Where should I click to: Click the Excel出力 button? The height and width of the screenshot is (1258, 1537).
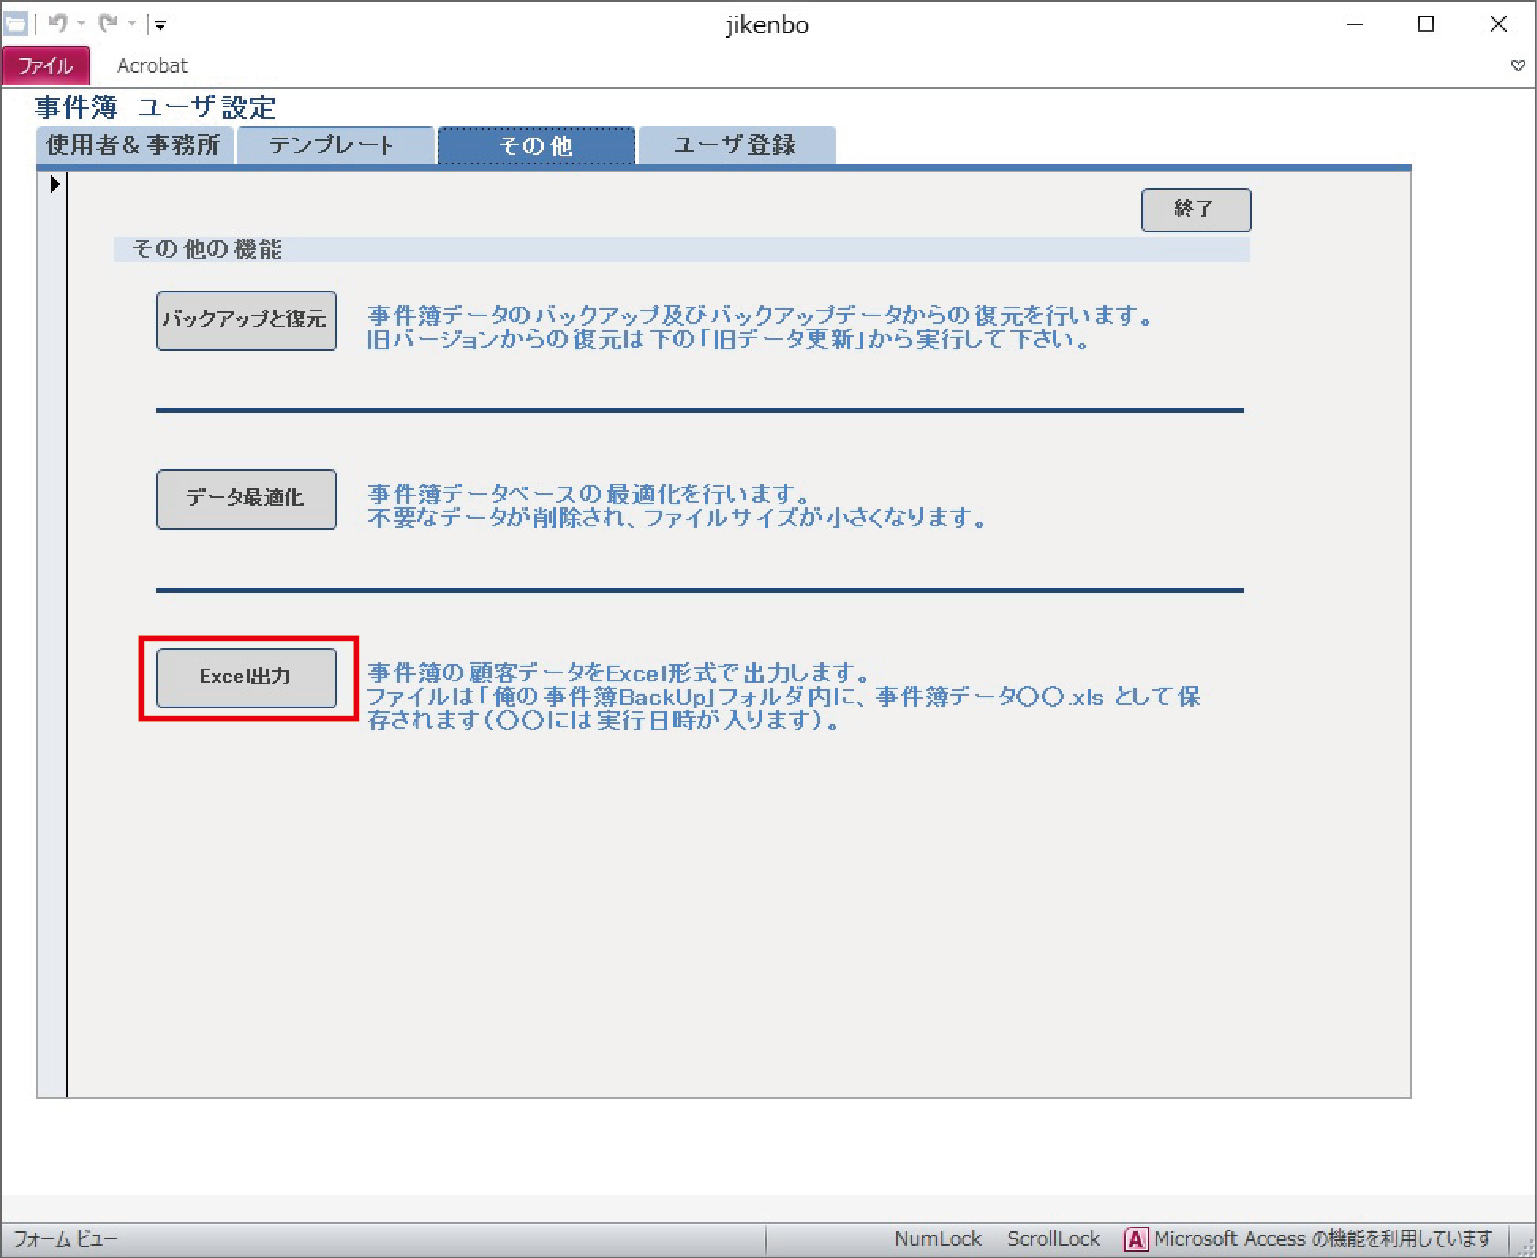246,677
